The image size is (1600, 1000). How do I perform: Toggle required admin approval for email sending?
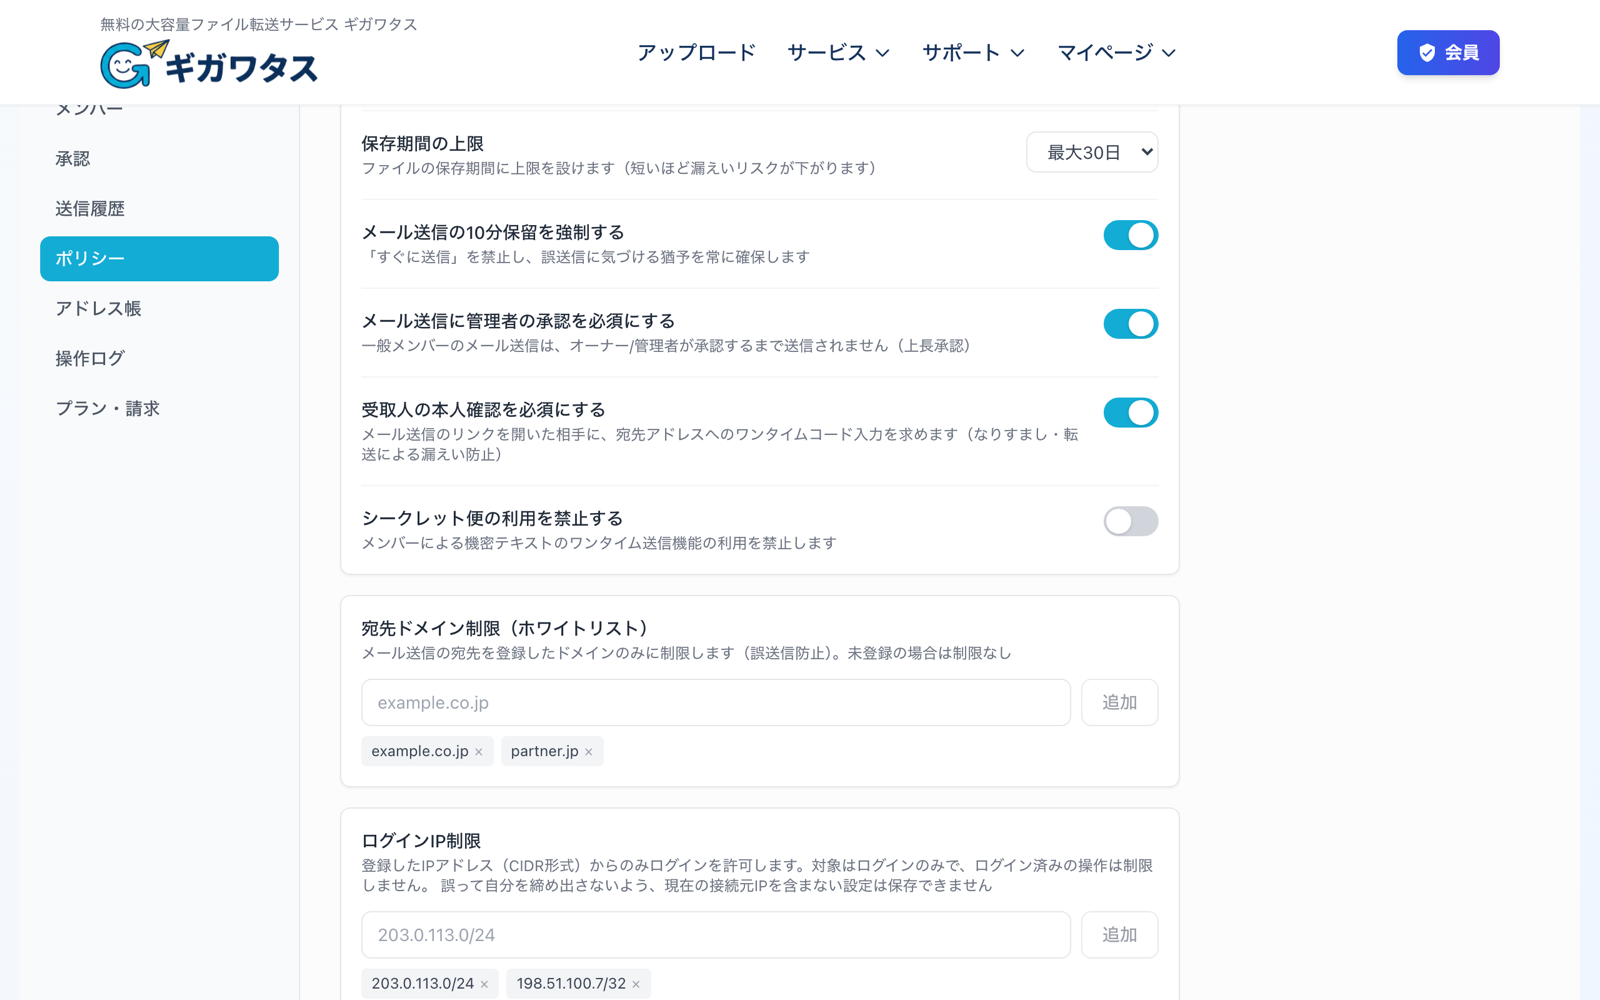[x=1130, y=324]
